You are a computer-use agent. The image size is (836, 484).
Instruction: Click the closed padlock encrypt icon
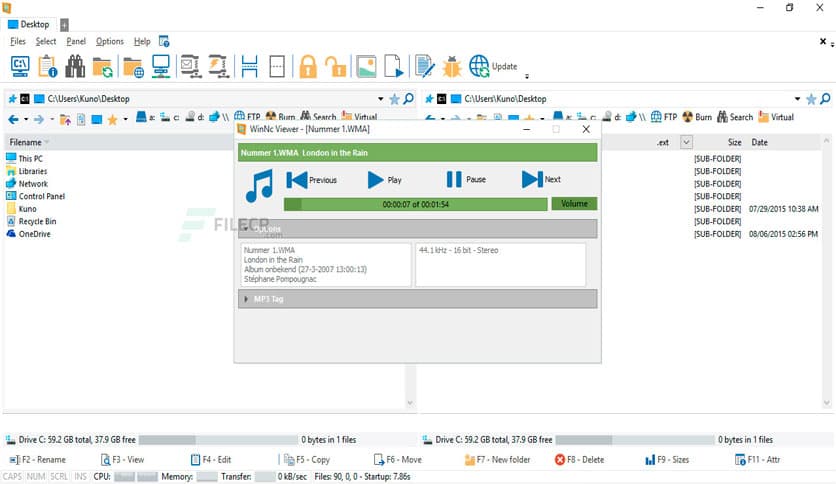308,67
